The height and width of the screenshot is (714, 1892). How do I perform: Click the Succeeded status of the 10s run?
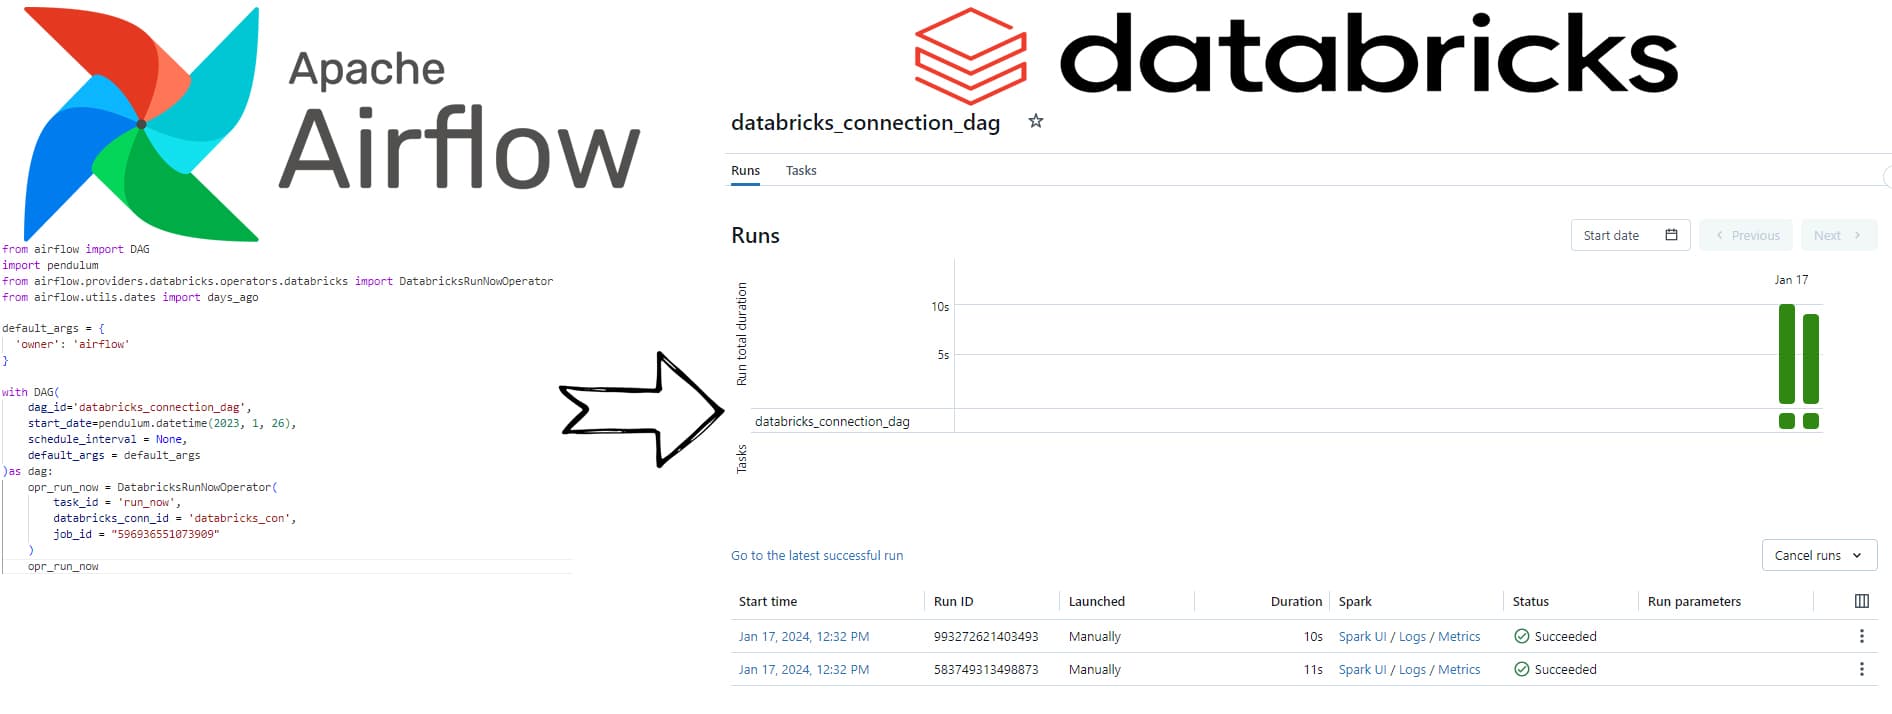point(1555,636)
